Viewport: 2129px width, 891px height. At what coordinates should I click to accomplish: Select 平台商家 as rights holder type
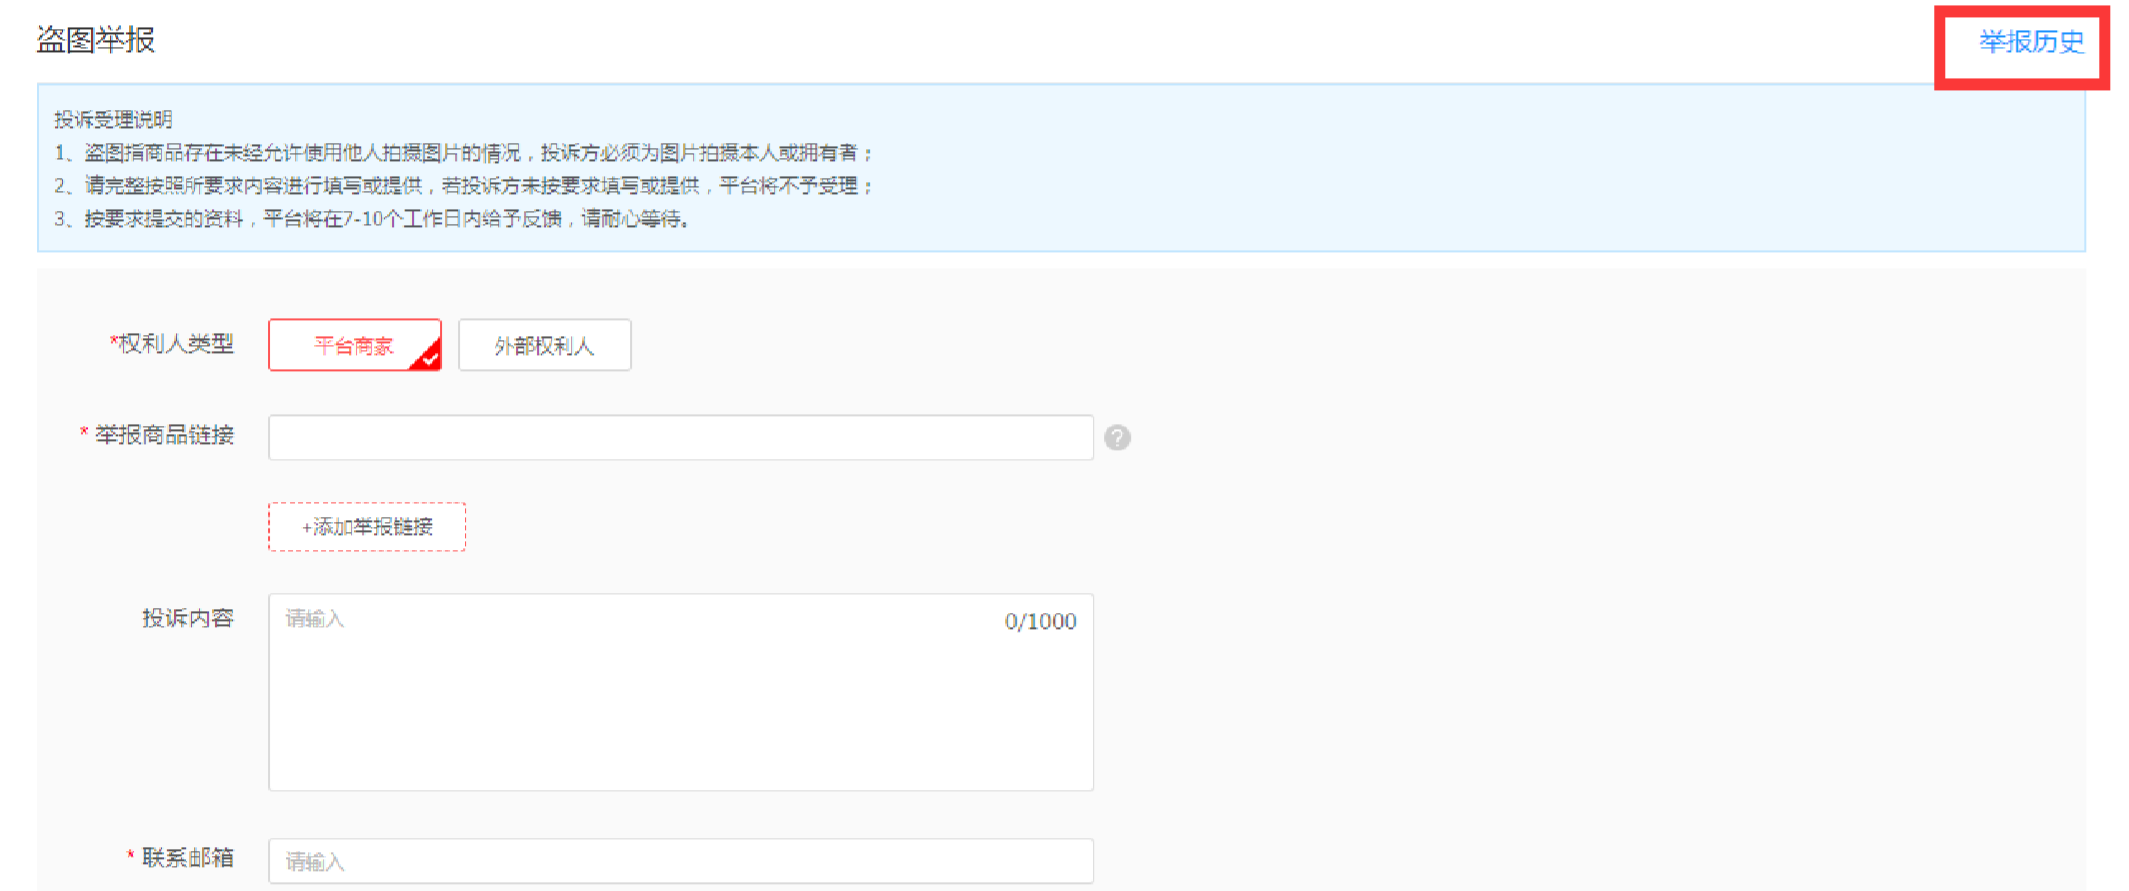coord(355,345)
